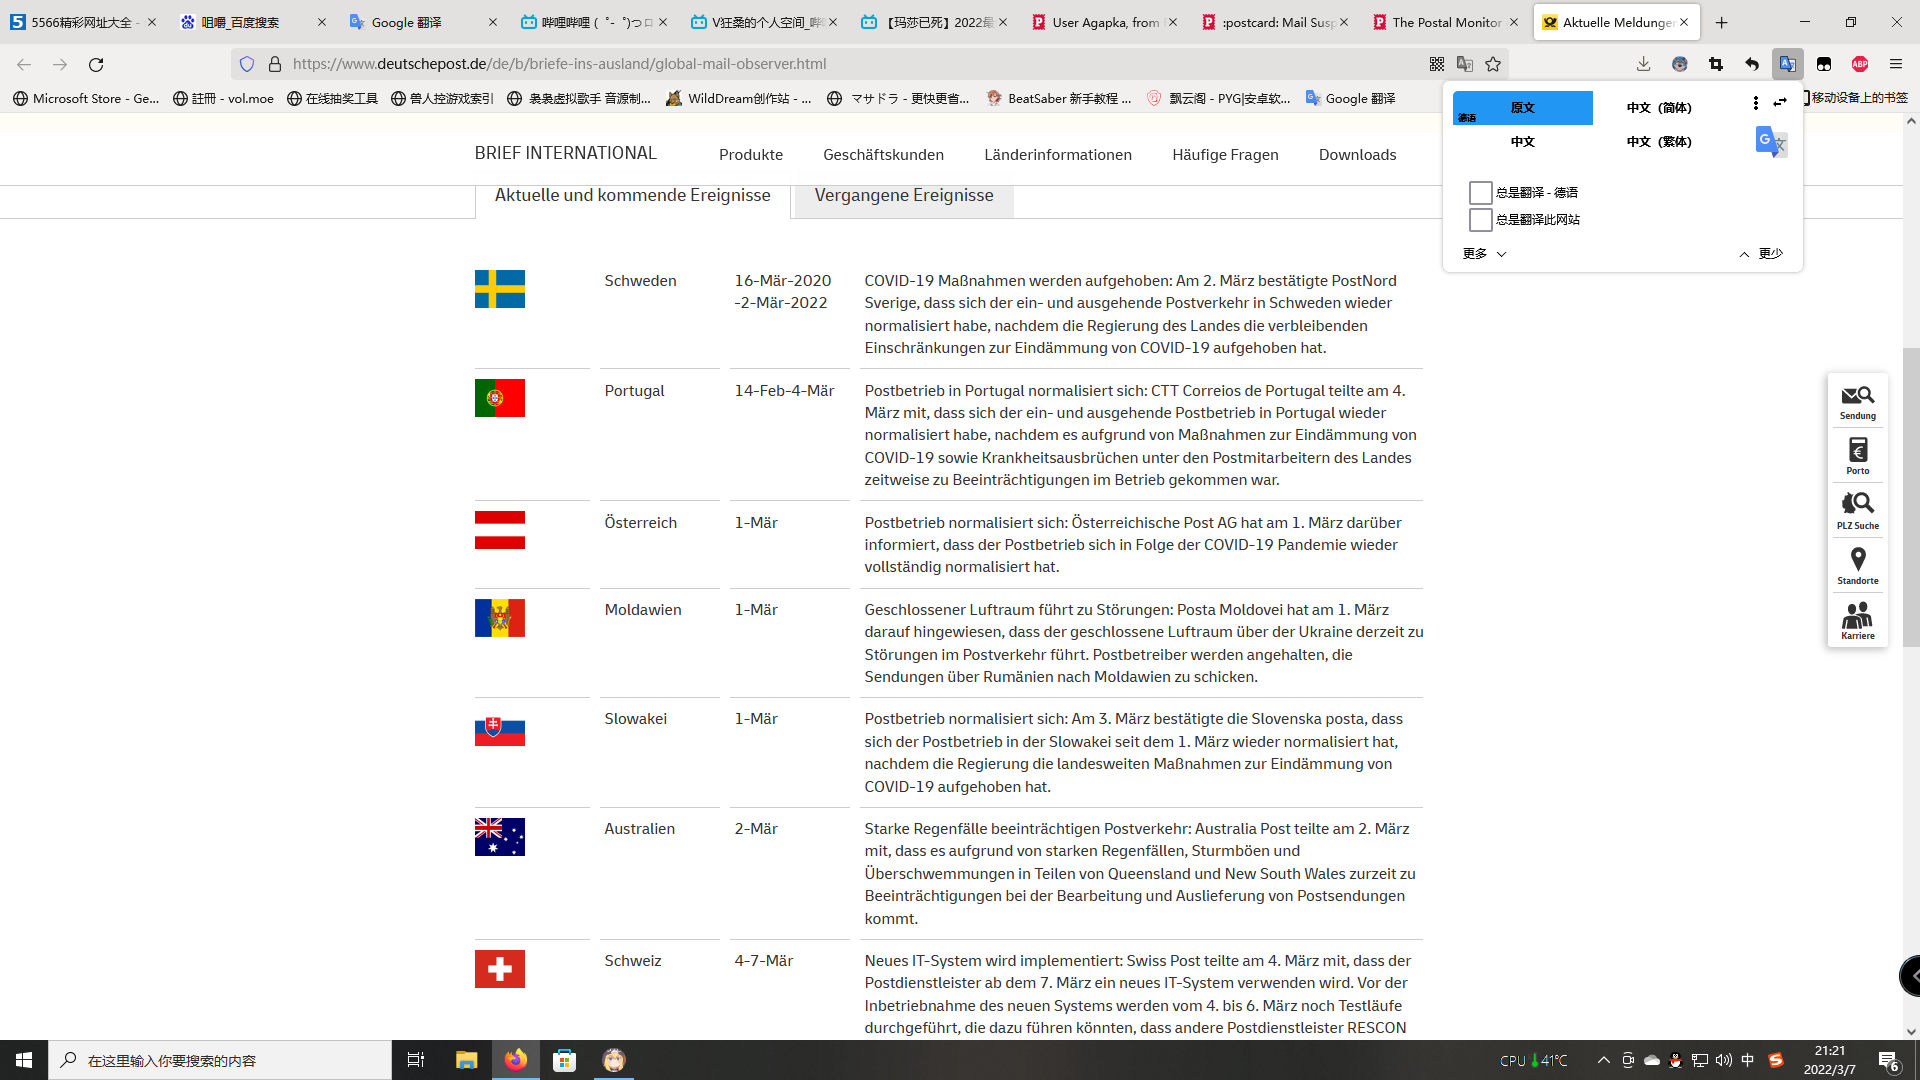The width and height of the screenshot is (1920, 1080).
Task: Click the Sendung tracking sidebar icon
Action: (x=1858, y=402)
